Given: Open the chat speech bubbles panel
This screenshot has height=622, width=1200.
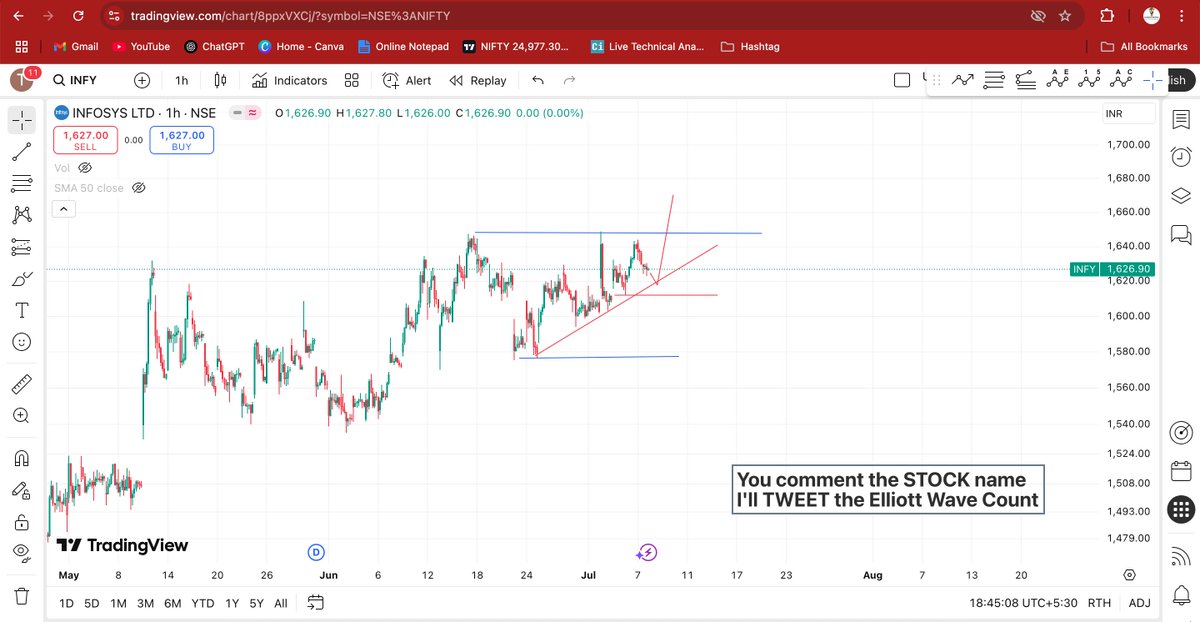Looking at the screenshot, I should click(x=1181, y=234).
